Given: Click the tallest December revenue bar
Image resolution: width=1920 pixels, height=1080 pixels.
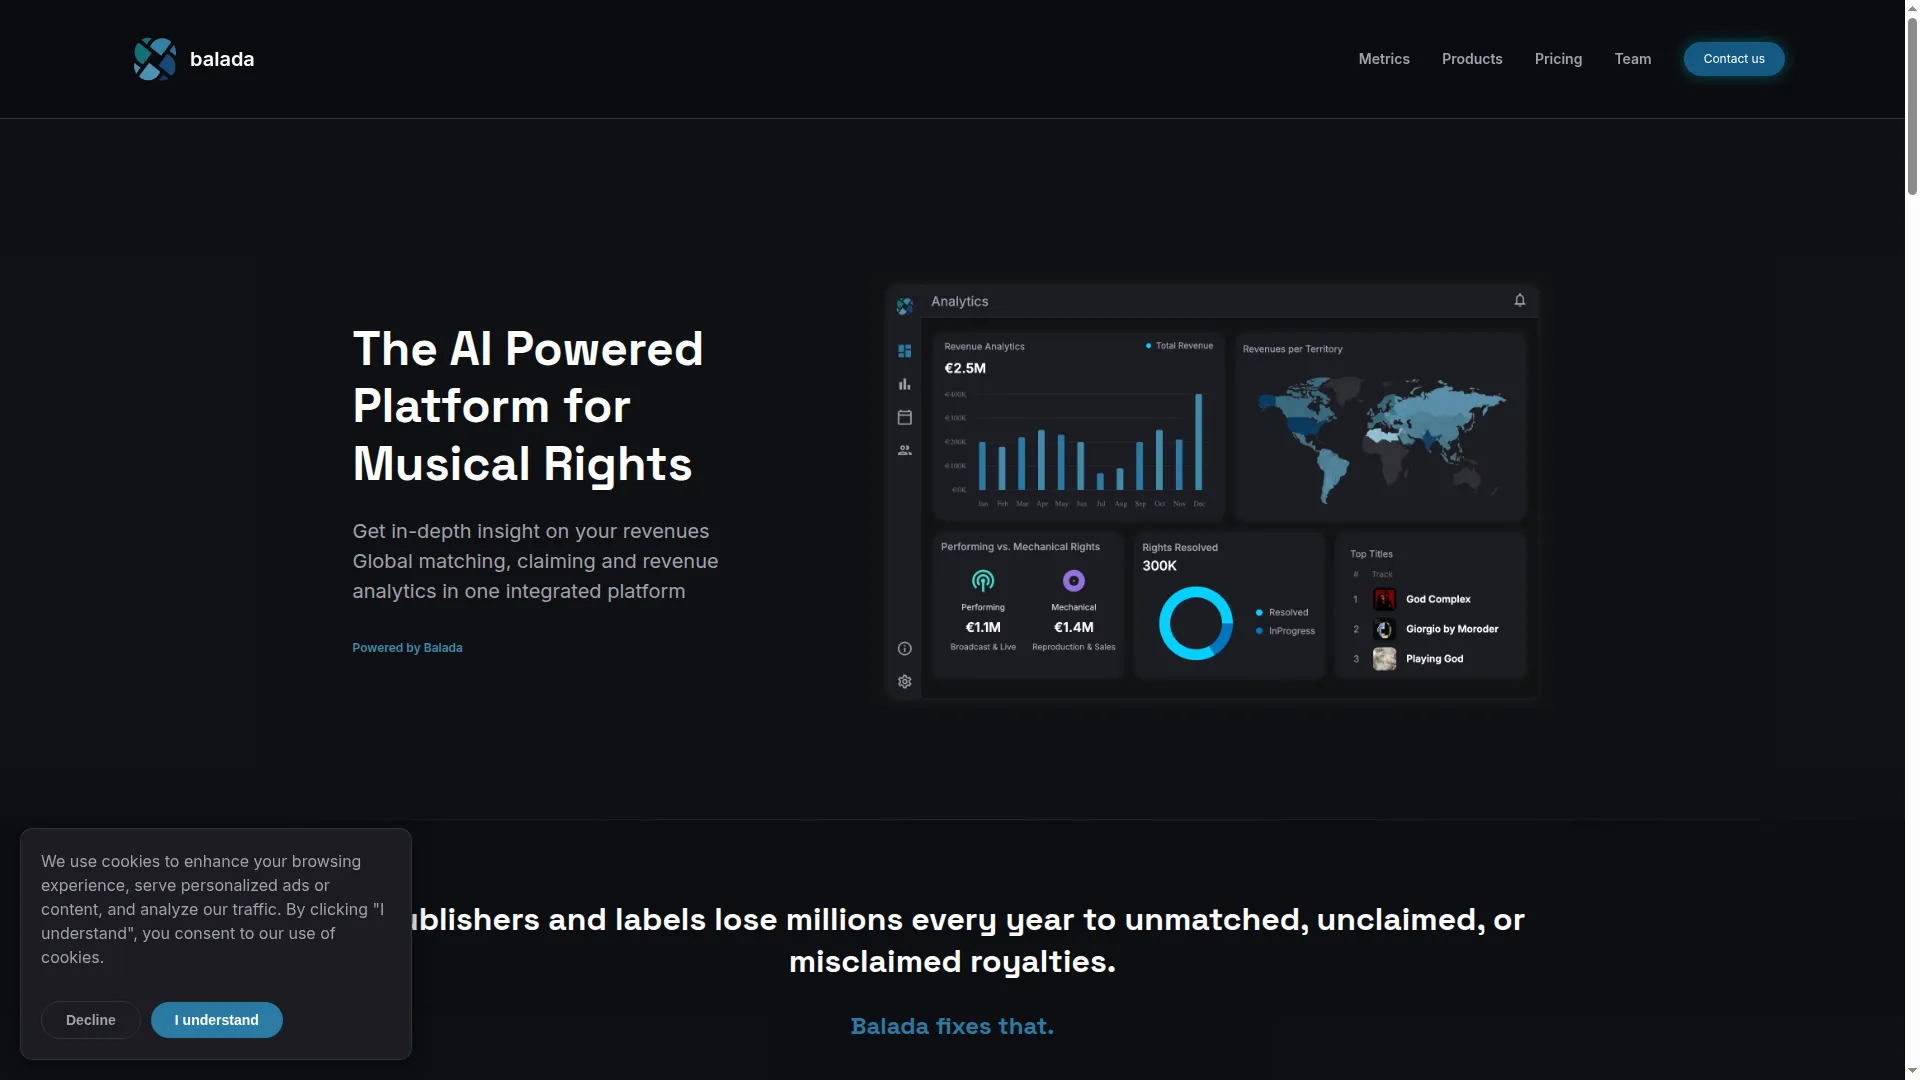Looking at the screenshot, I should pos(1199,442).
